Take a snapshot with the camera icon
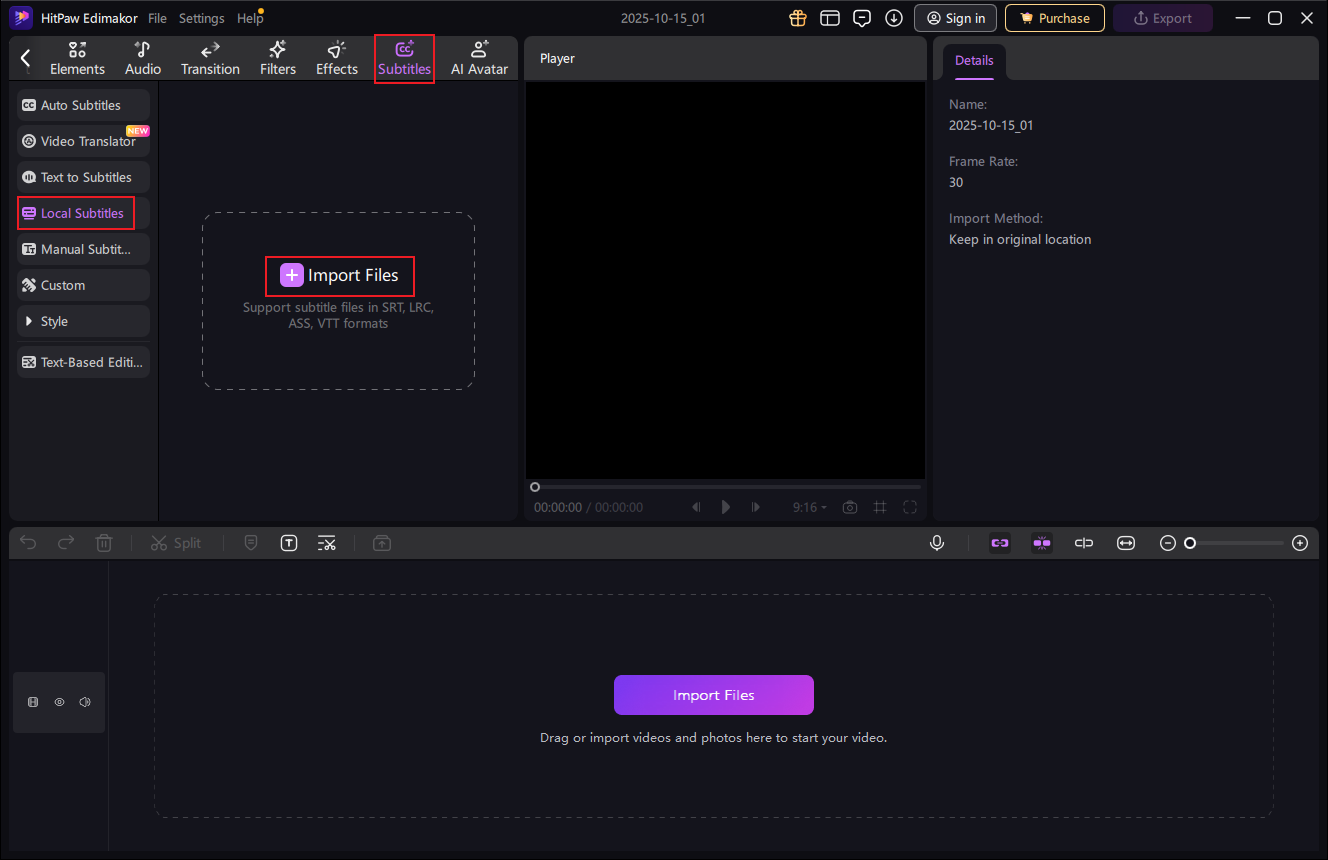This screenshot has height=860, width=1328. 849,507
